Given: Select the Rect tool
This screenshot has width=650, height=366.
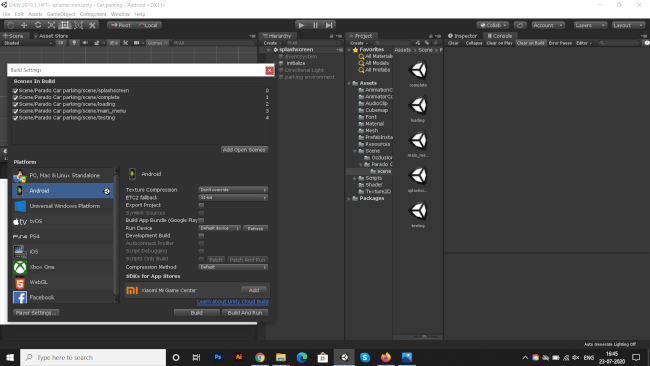Looking at the screenshot, I should (65, 25).
